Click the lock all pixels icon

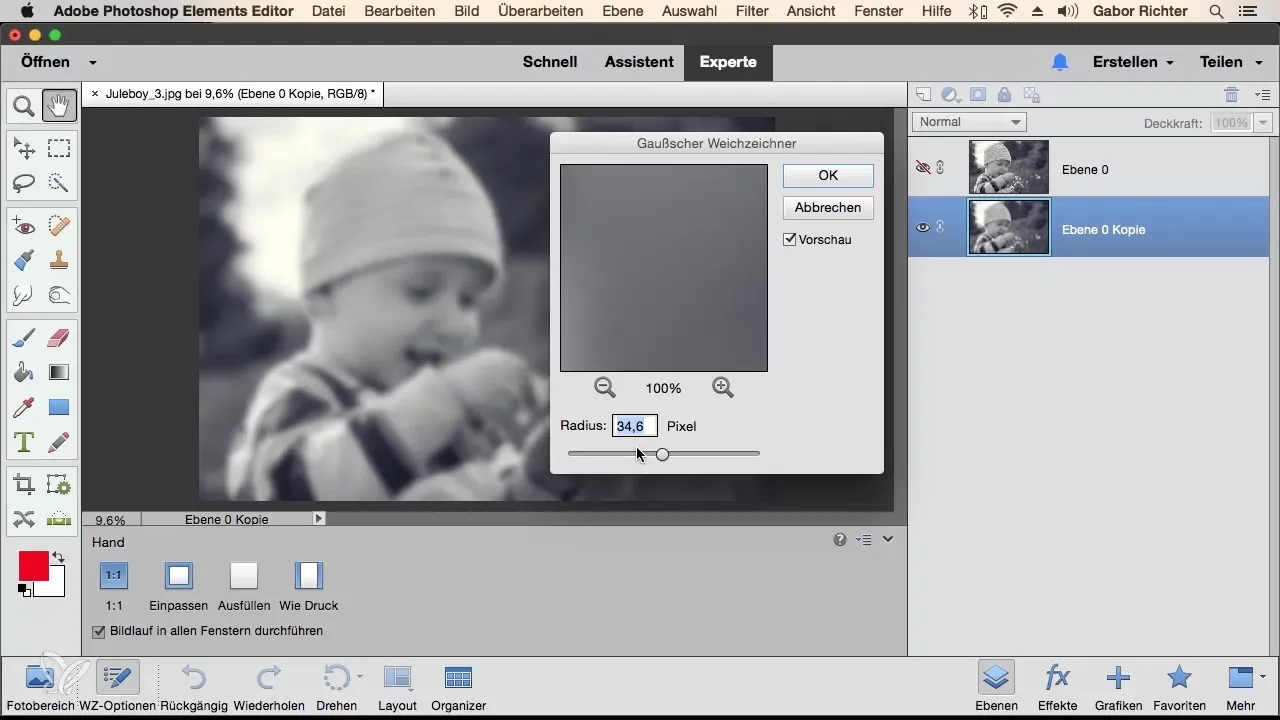1004,95
